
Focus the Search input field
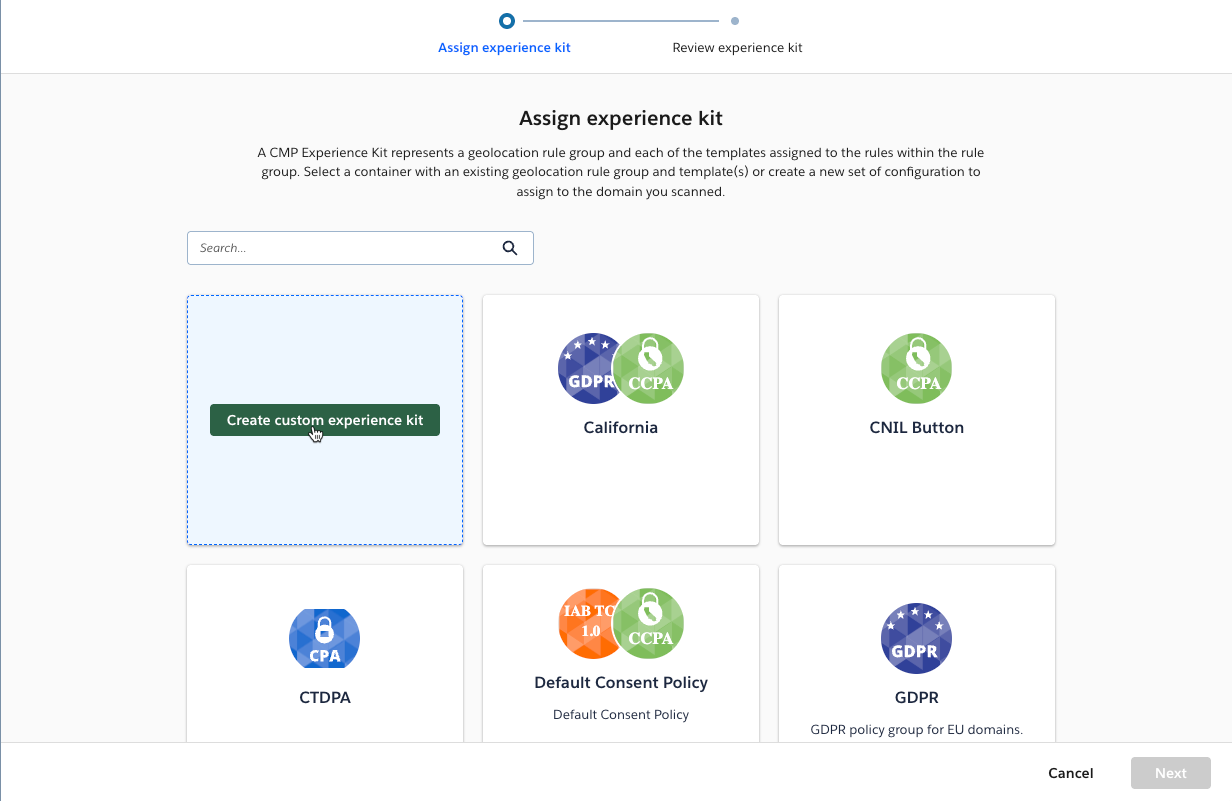360,248
